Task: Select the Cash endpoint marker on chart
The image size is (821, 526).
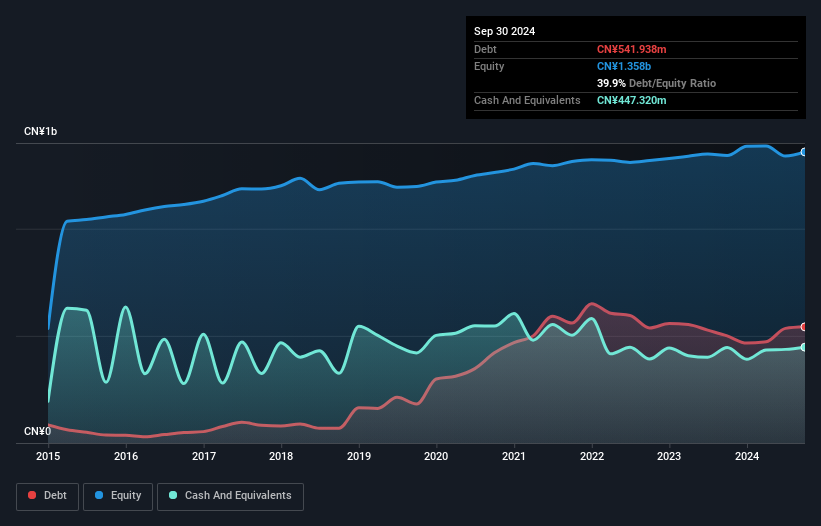Action: pyautogui.click(x=804, y=348)
